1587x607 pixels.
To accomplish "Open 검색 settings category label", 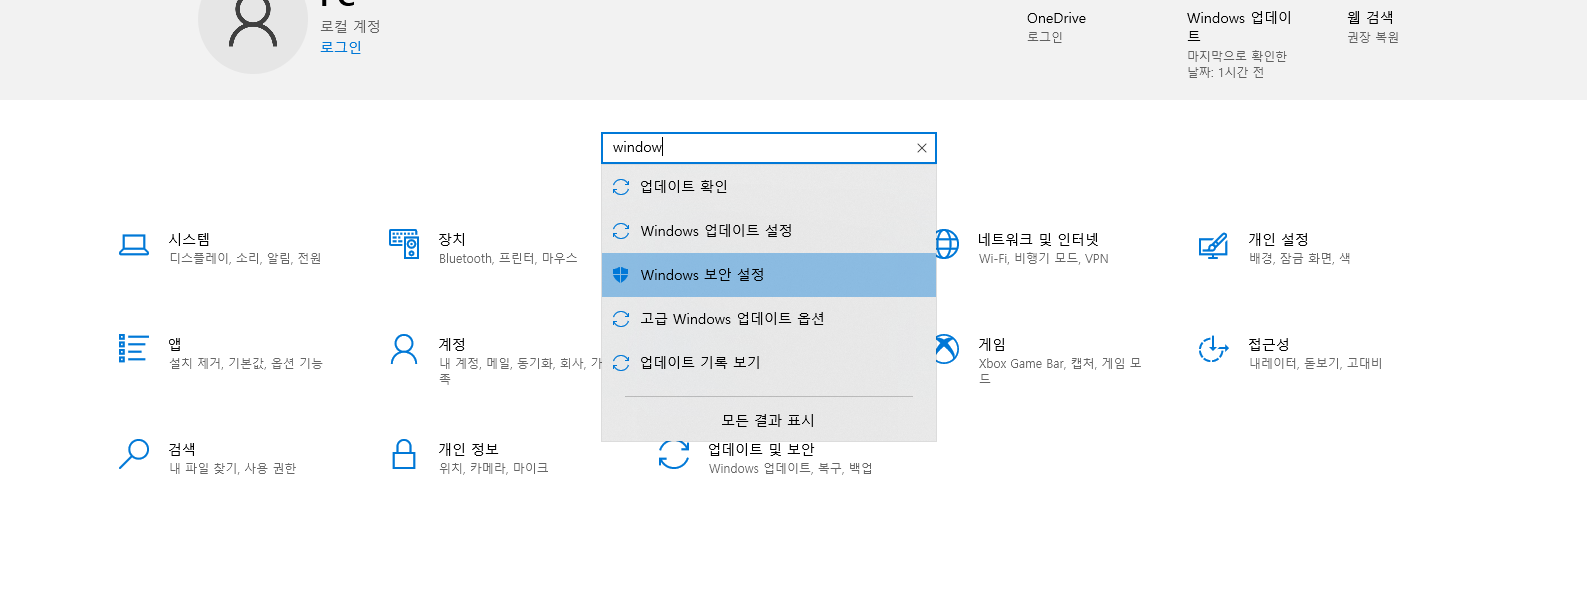I will pyautogui.click(x=182, y=449).
